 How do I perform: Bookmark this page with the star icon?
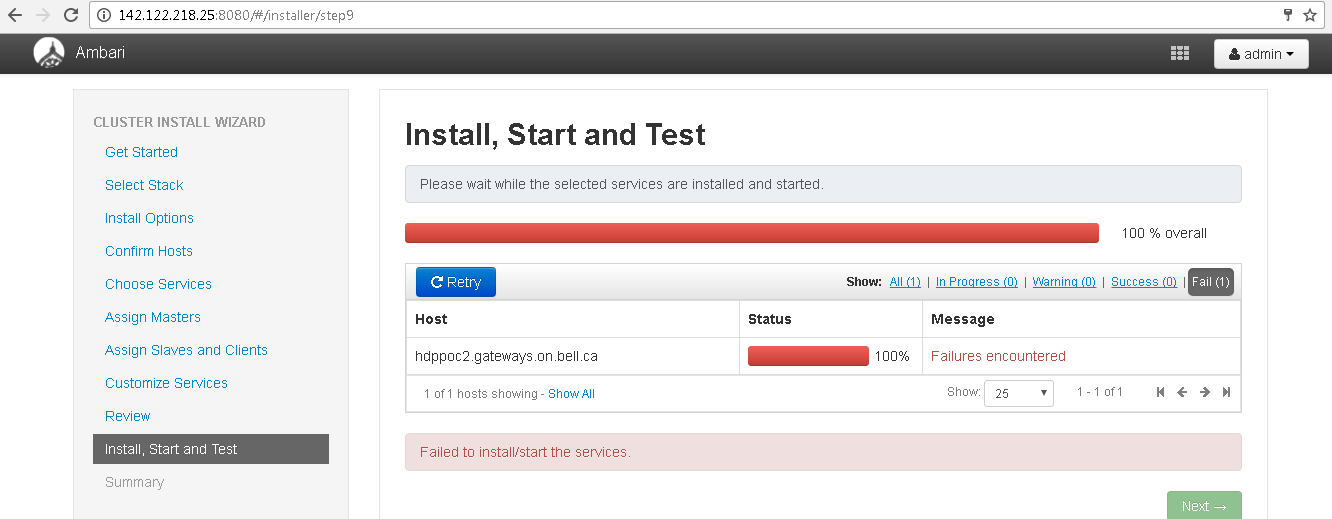point(1310,15)
